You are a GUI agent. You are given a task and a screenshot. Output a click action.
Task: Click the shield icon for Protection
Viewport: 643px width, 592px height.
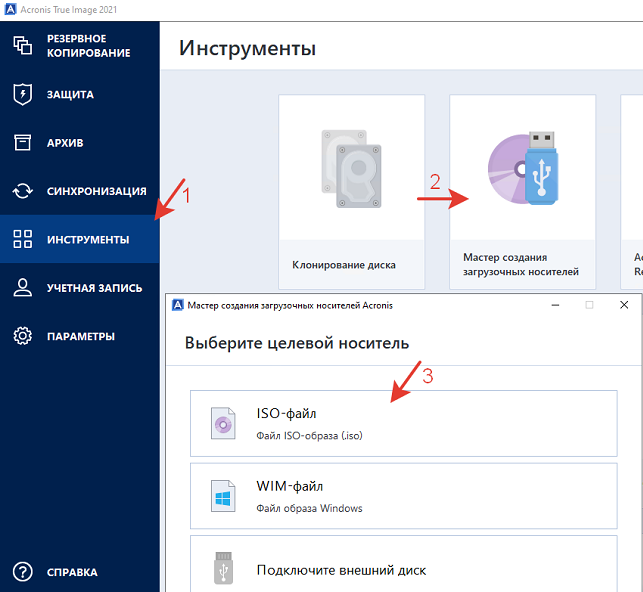pos(23,94)
